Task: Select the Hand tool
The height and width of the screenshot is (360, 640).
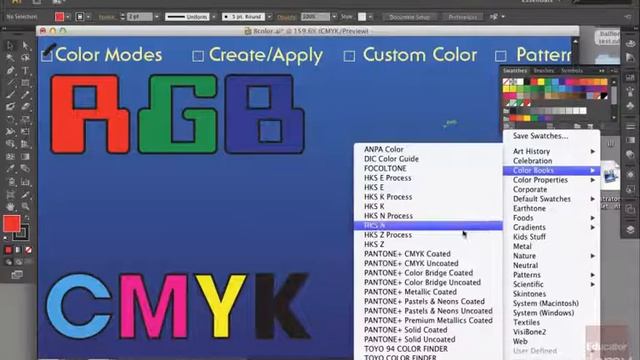Action: pyautogui.click(x=10, y=207)
